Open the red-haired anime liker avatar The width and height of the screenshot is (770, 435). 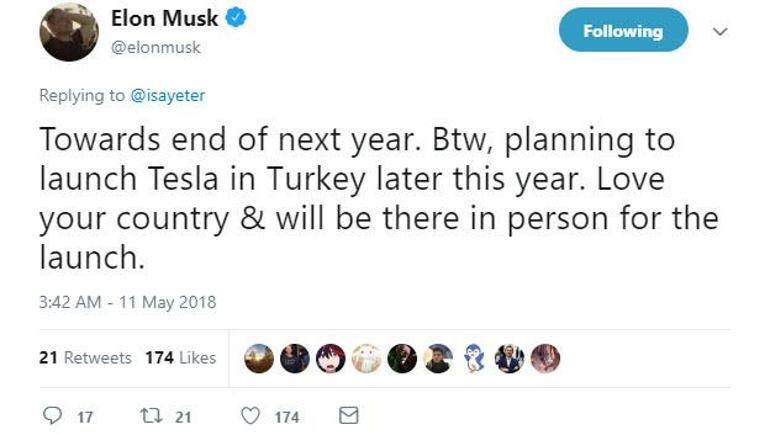click(x=330, y=358)
